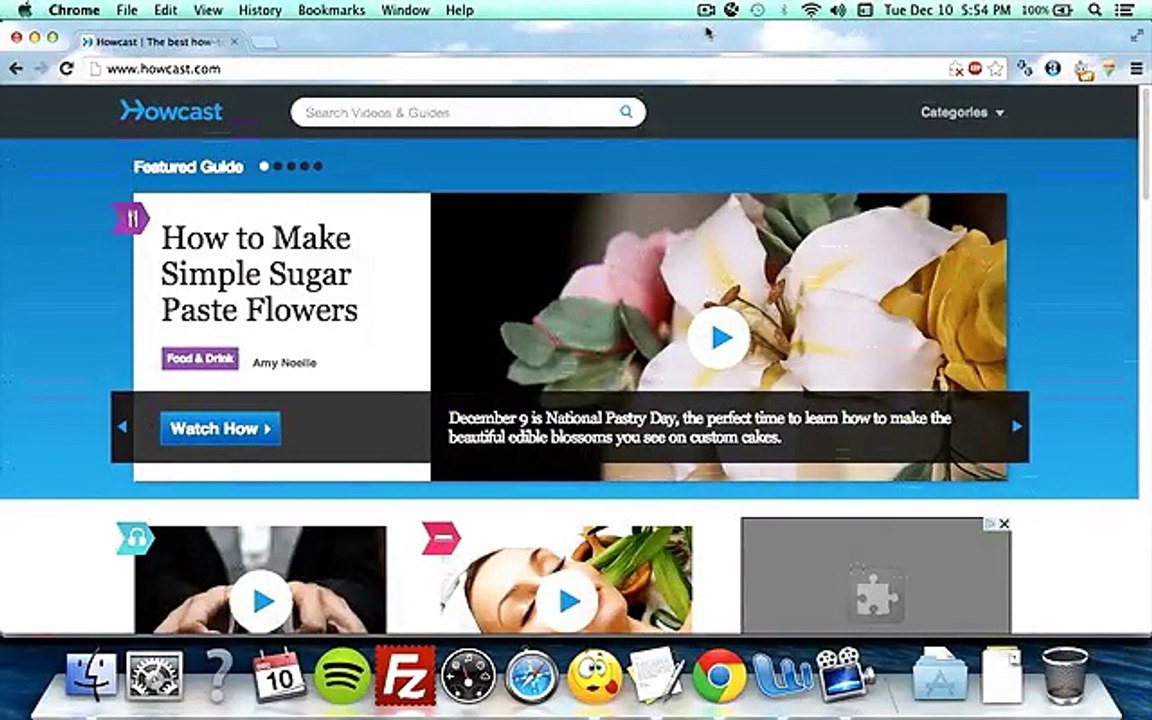Image resolution: width=1152 pixels, height=720 pixels.
Task: Launch FileZilla from the Dock
Action: coord(405,675)
